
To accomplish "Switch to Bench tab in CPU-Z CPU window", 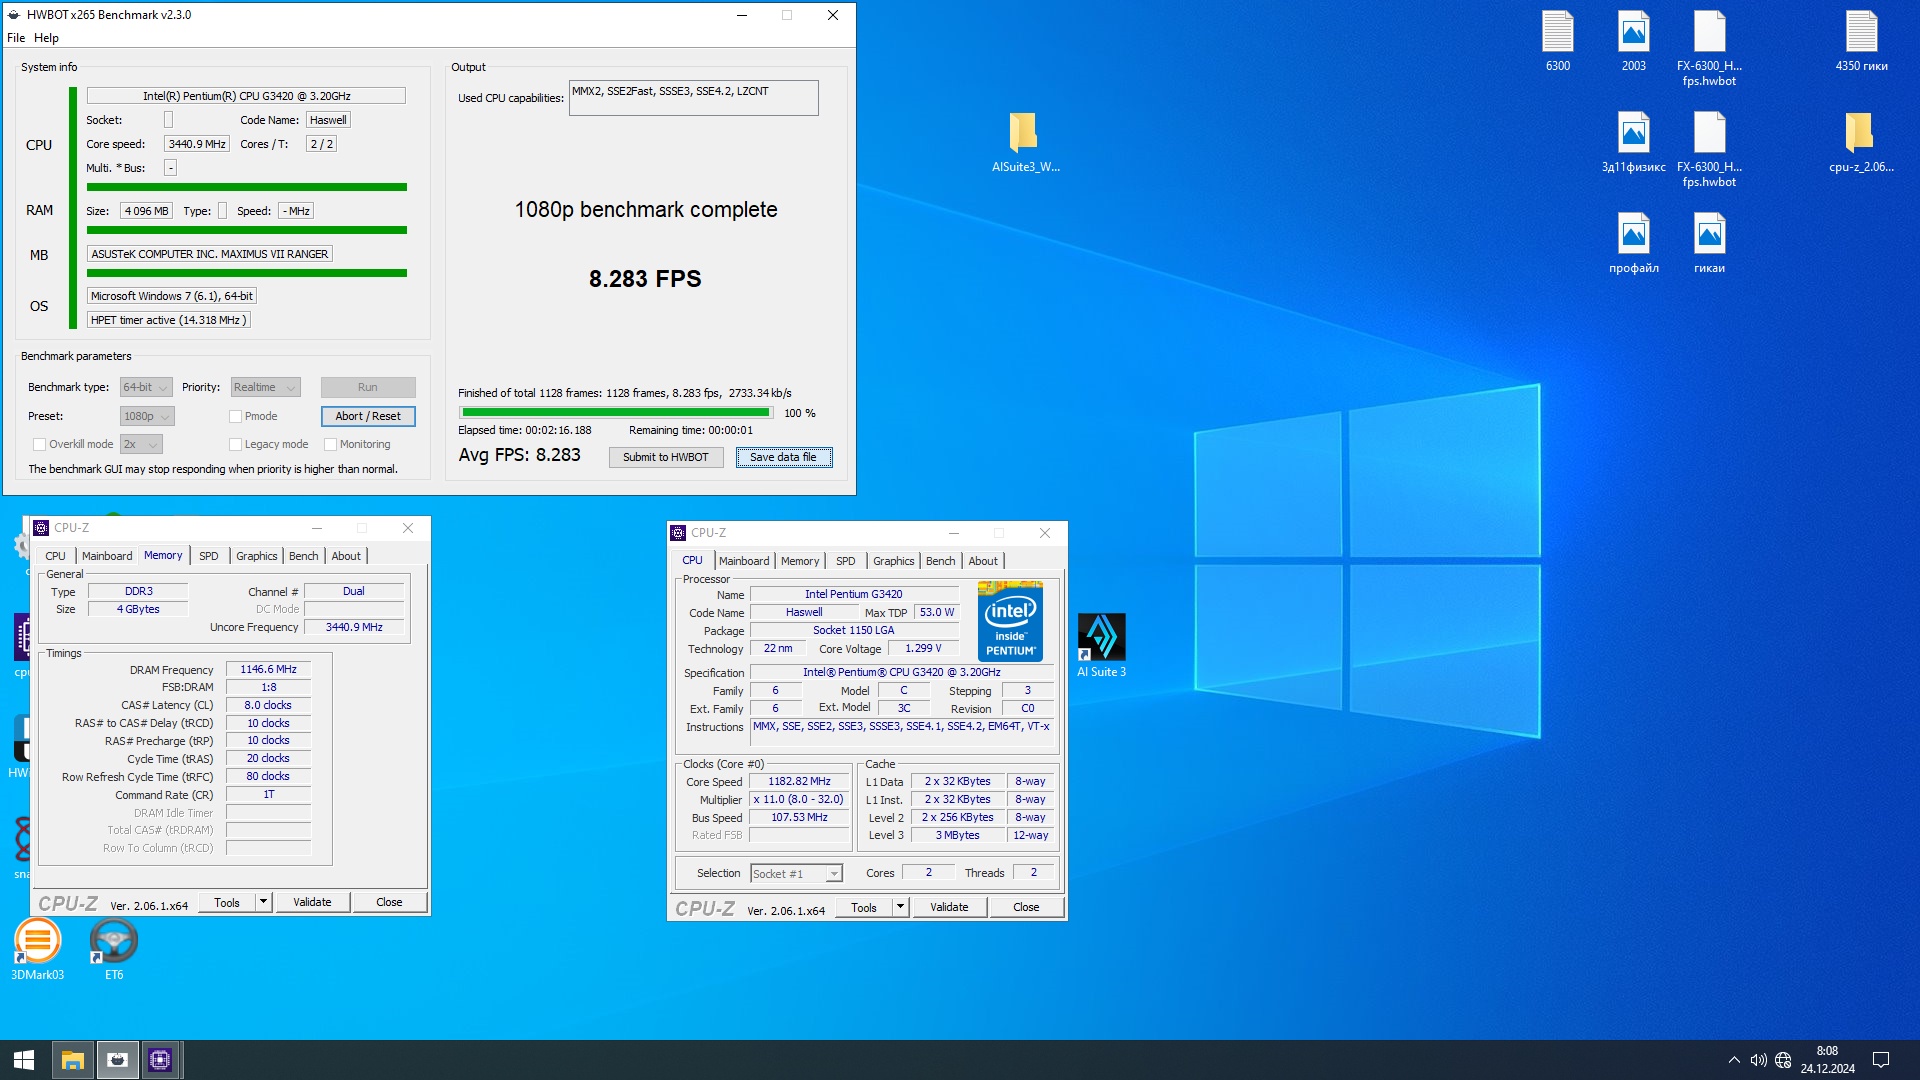I will [x=940, y=561].
